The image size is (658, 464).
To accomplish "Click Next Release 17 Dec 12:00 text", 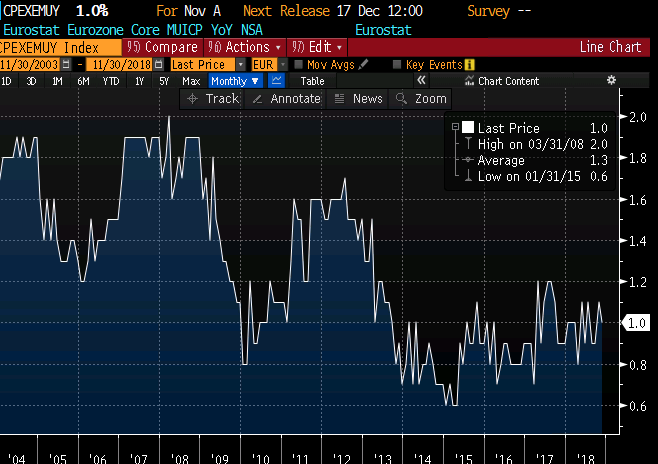I will (x=333, y=11).
